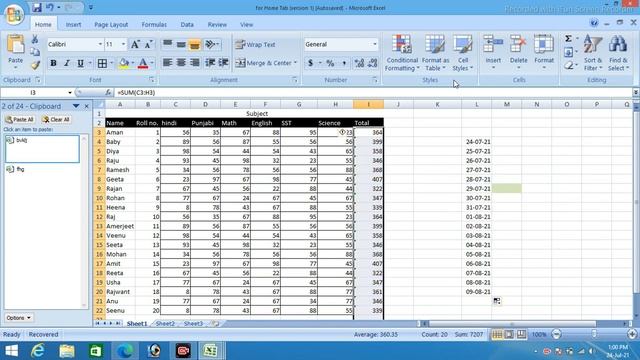Switch to Sheet3 worksheet tab
The image size is (640, 360).
point(193,324)
